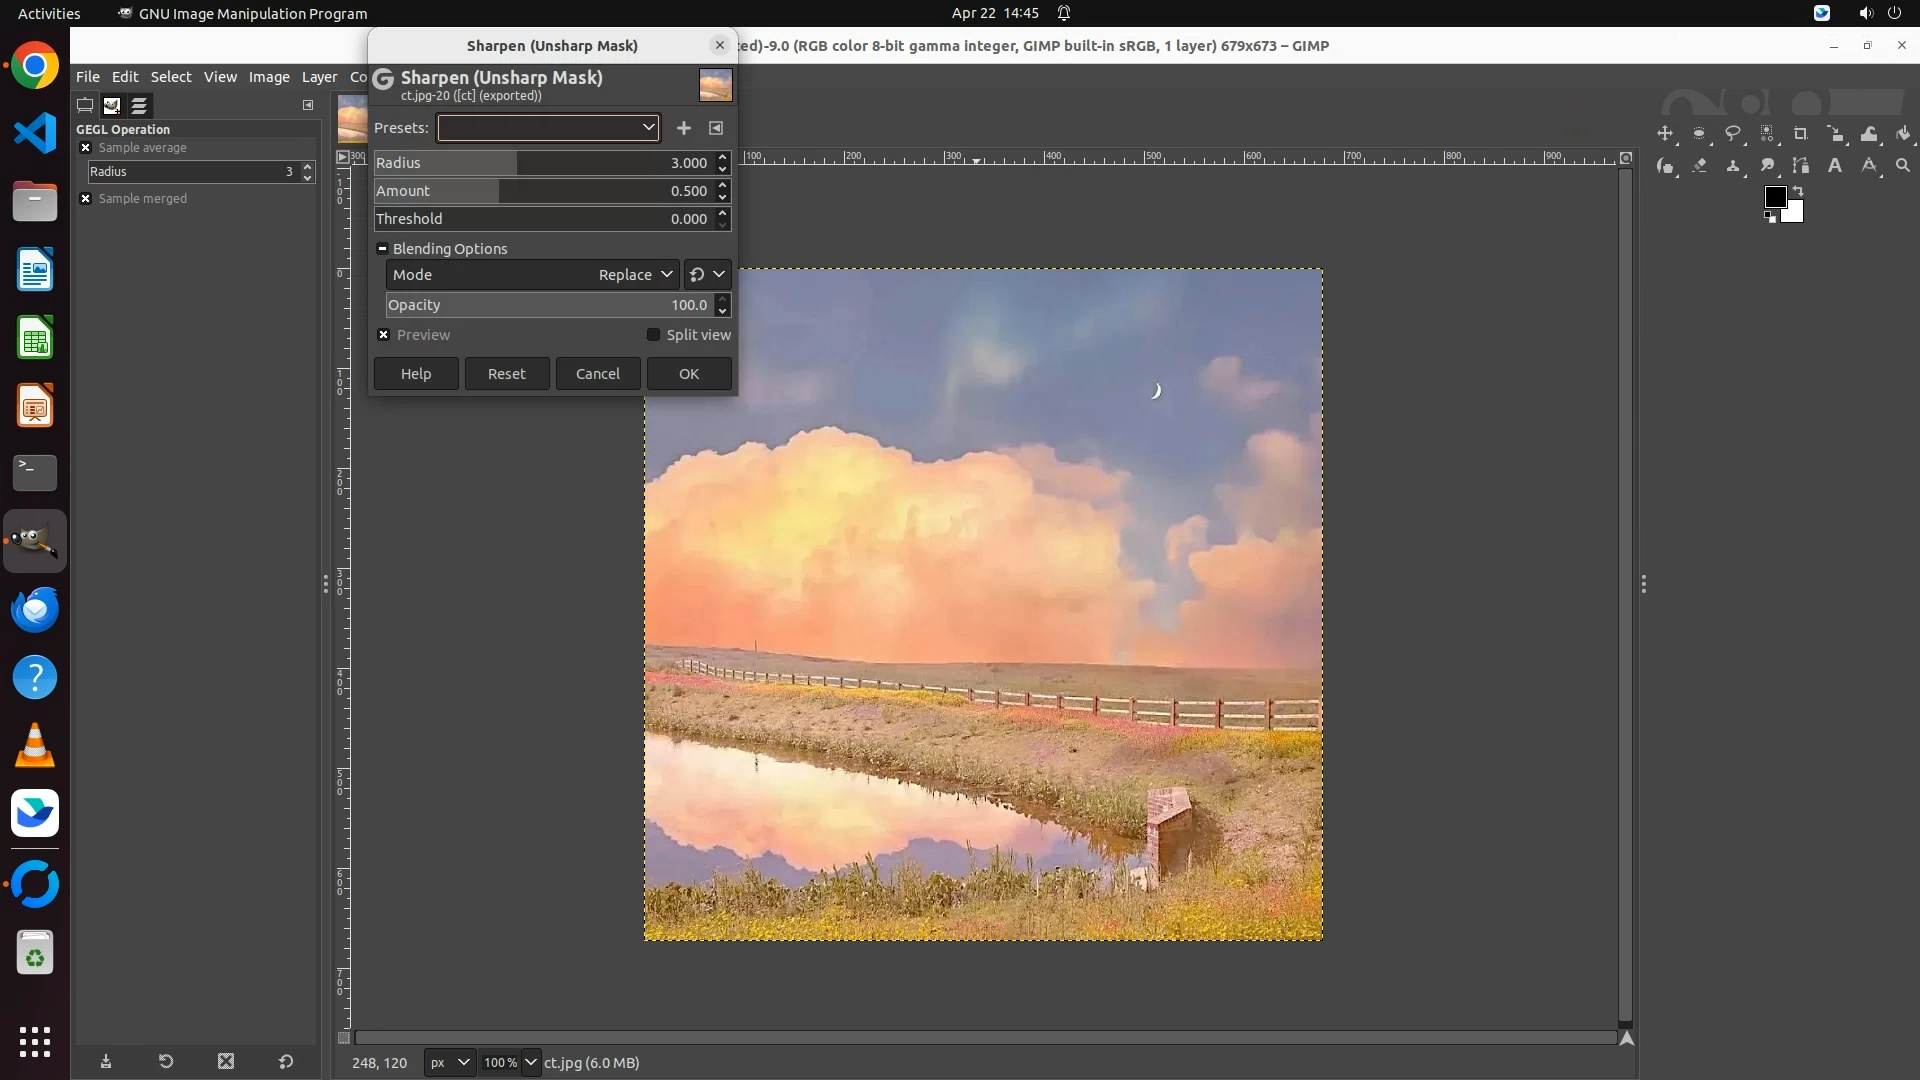This screenshot has width=1920, height=1080.
Task: Toggle the Preview checkbox
Action: (384, 335)
